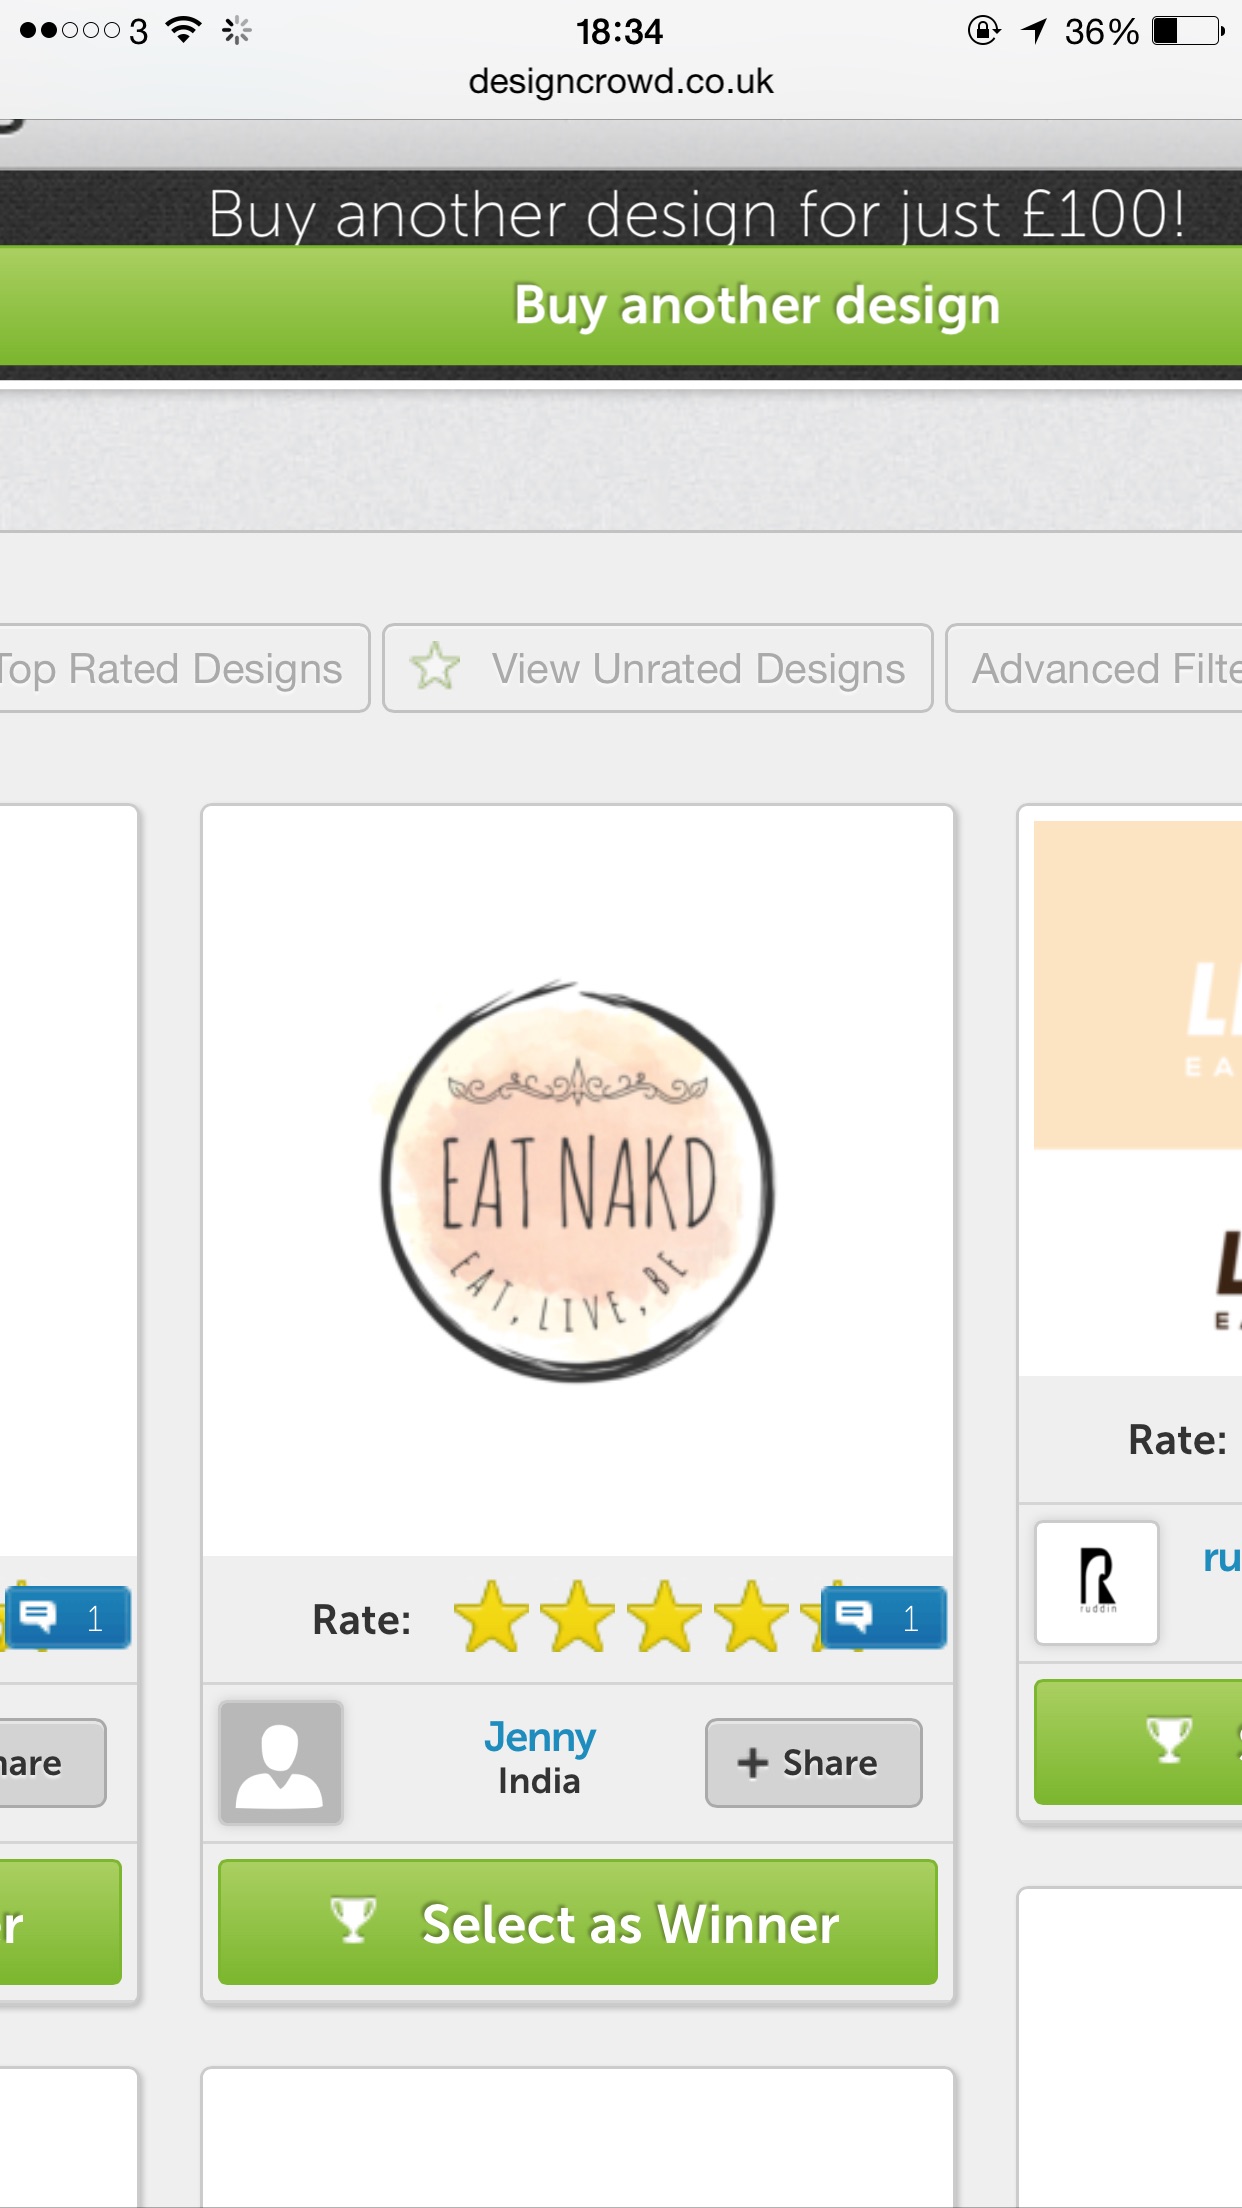
Task: Rate the Eat Nakd design two stars
Action: click(578, 1617)
